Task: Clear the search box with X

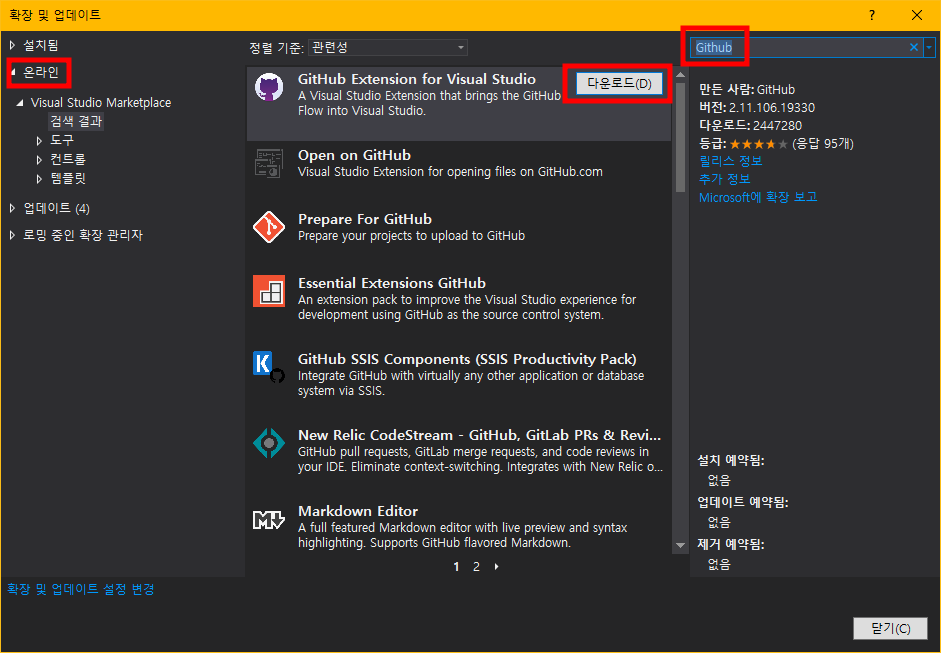Action: pos(913,47)
